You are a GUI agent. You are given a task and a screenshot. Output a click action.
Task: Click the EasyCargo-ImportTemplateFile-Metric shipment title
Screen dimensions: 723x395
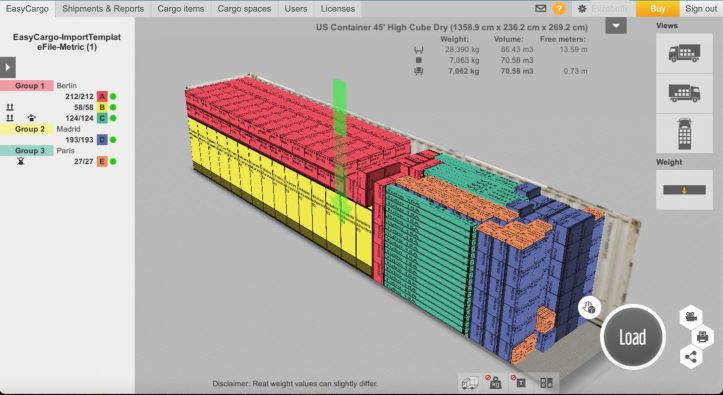67,42
